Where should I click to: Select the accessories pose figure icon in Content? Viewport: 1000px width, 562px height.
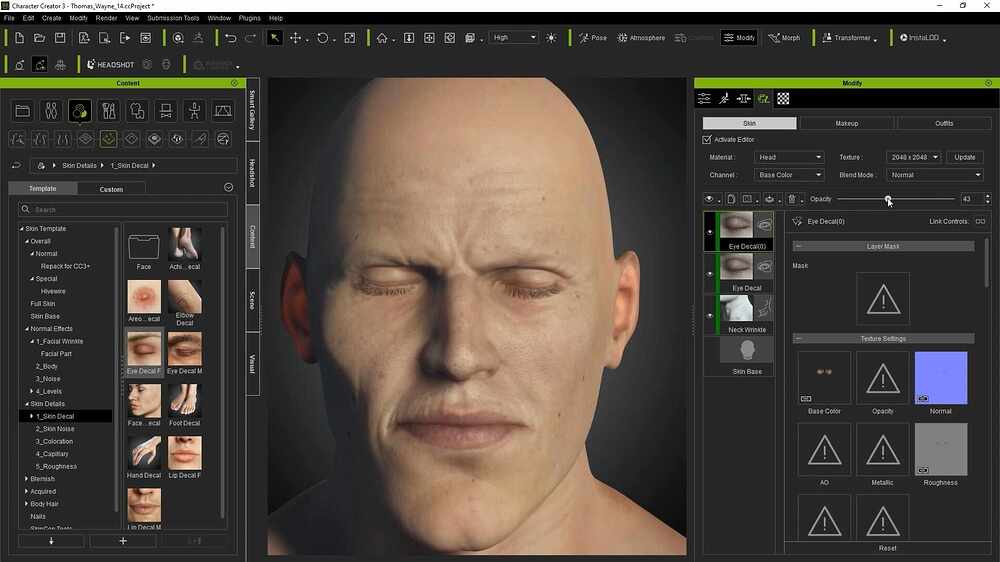[195, 111]
